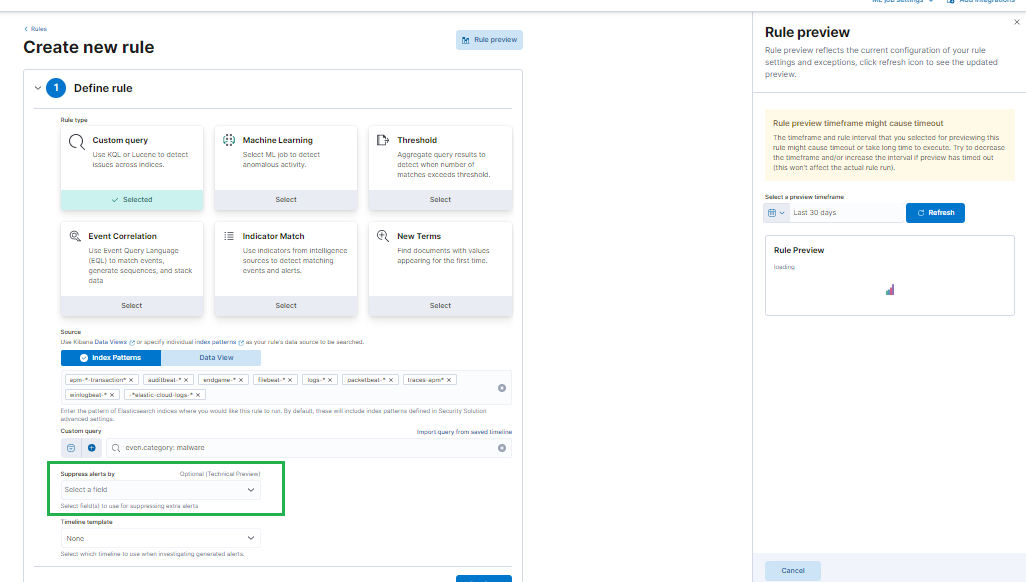Expand the Define rule step one section
Screen dimensions: 1026x582
pyautogui.click(x=38, y=87)
